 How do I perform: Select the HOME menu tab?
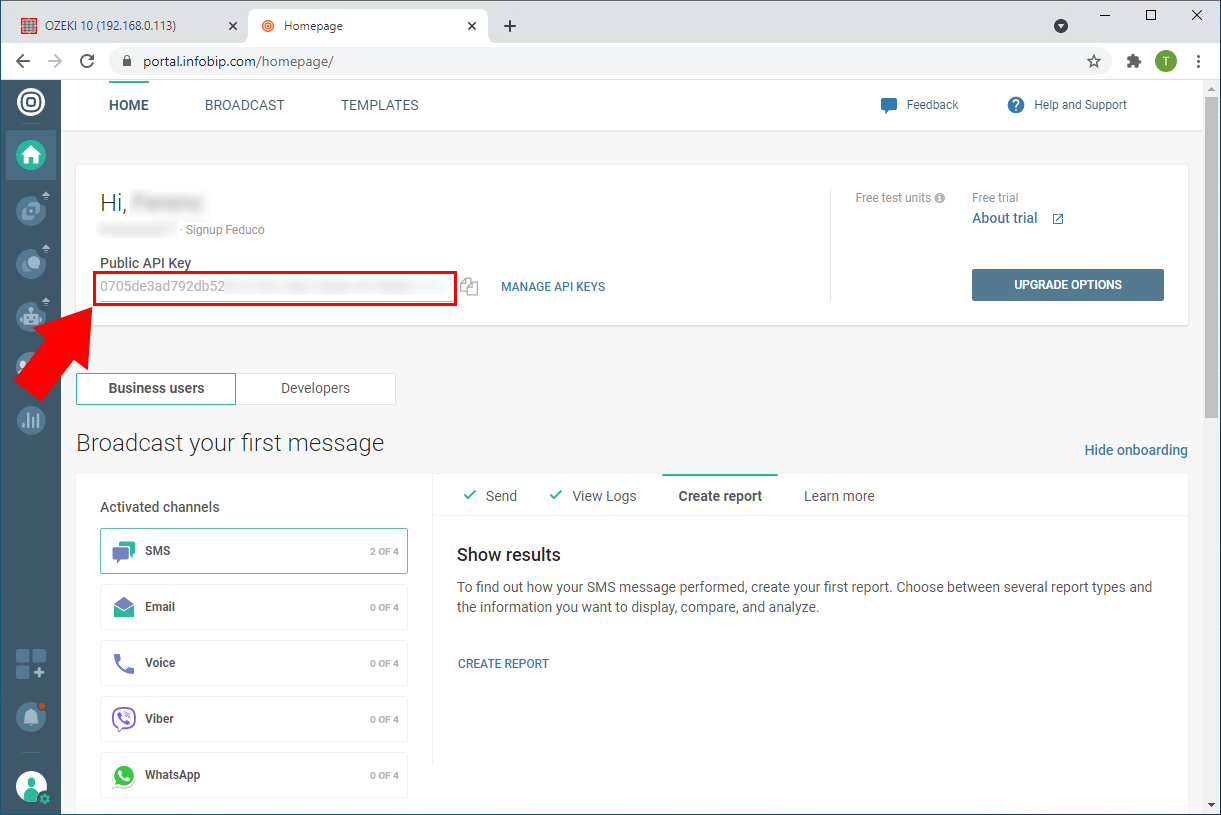coord(129,105)
